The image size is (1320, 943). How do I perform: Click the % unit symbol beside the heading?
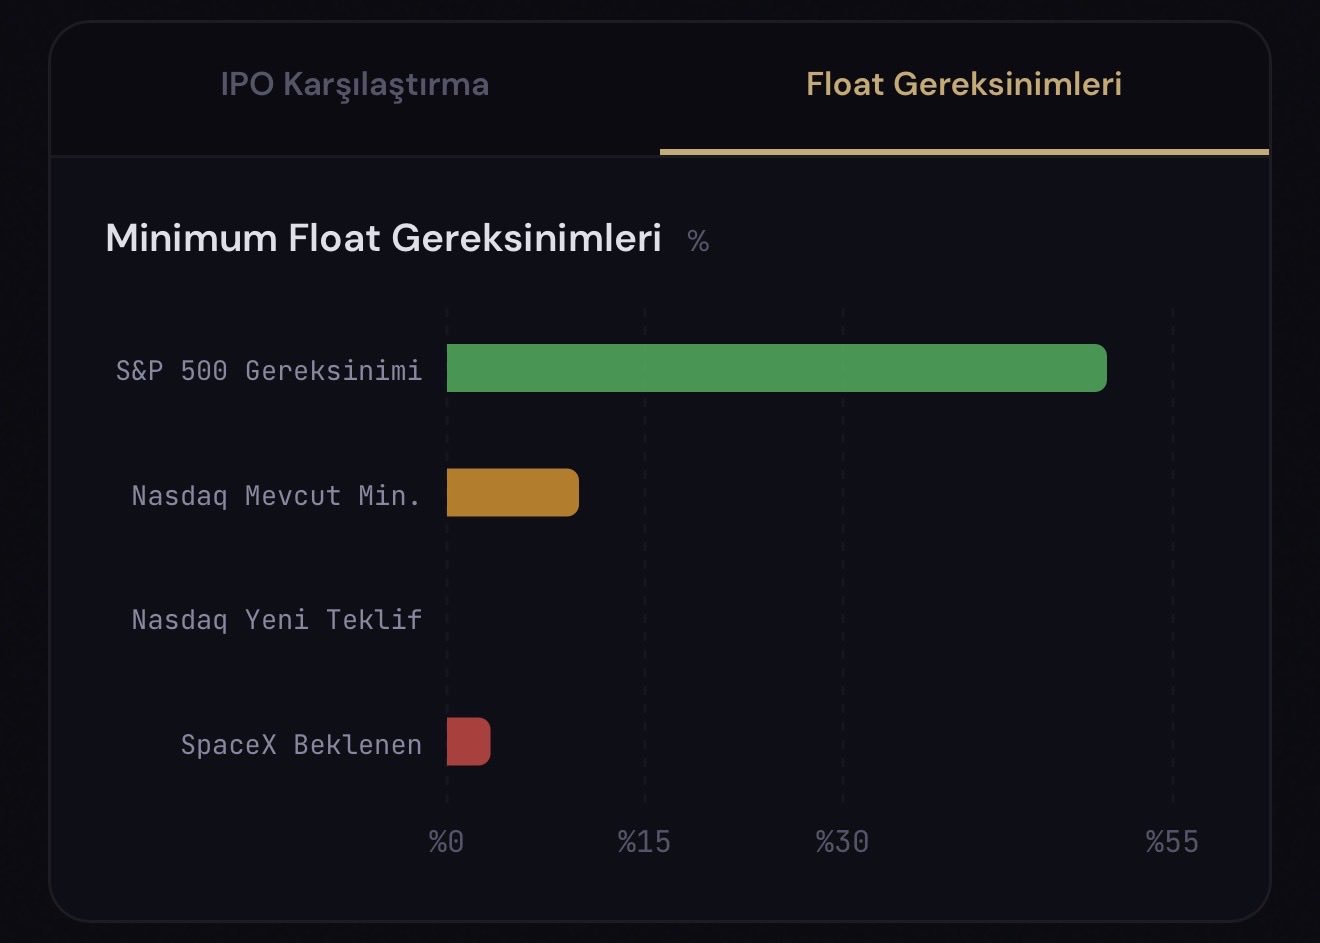point(698,242)
